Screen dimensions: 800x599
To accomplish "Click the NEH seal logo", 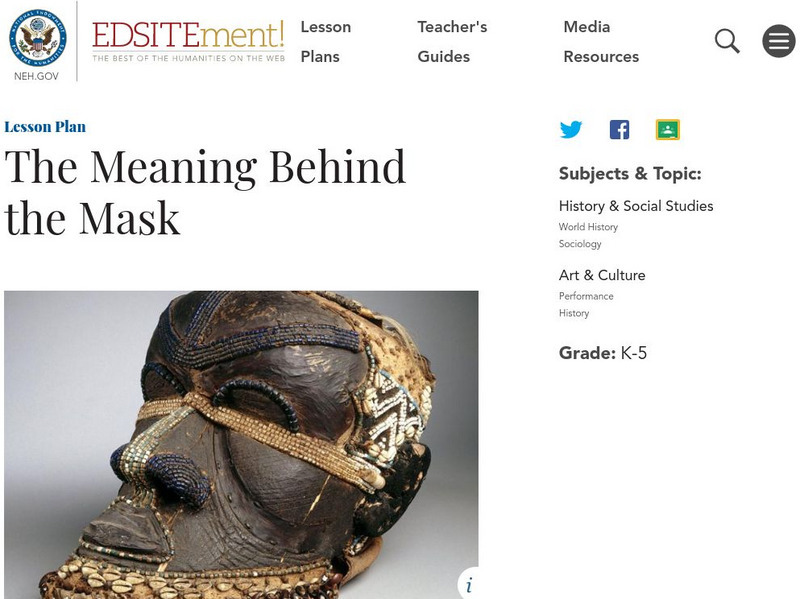I will tap(38, 38).
